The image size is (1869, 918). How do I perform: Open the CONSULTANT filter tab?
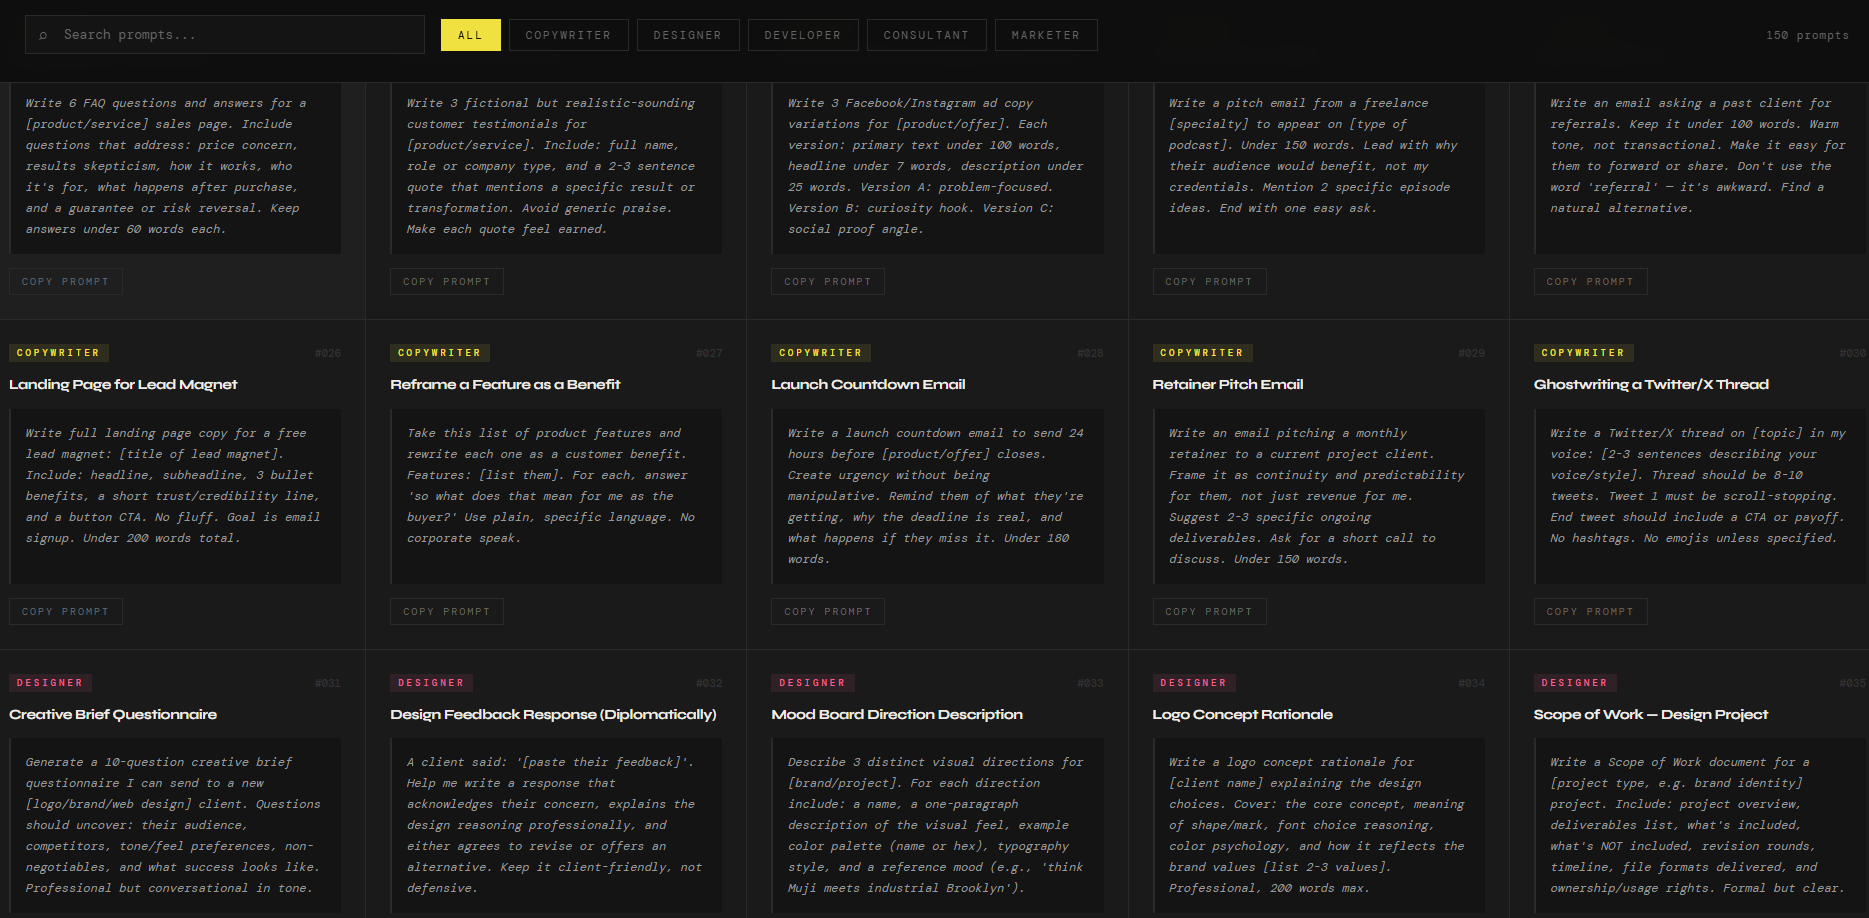[926, 35]
